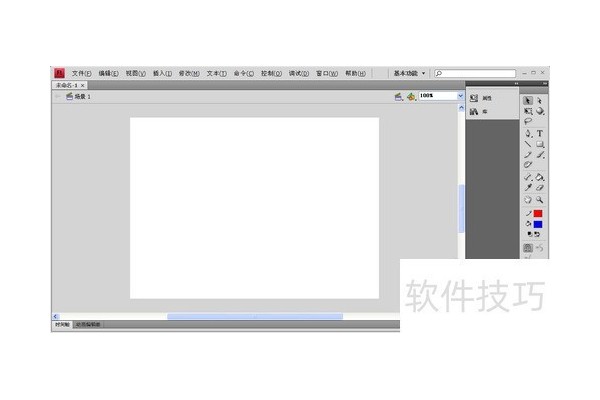Screen dimensions: 600x400
Task: Open the 编辑(E) menu
Action: [108, 73]
